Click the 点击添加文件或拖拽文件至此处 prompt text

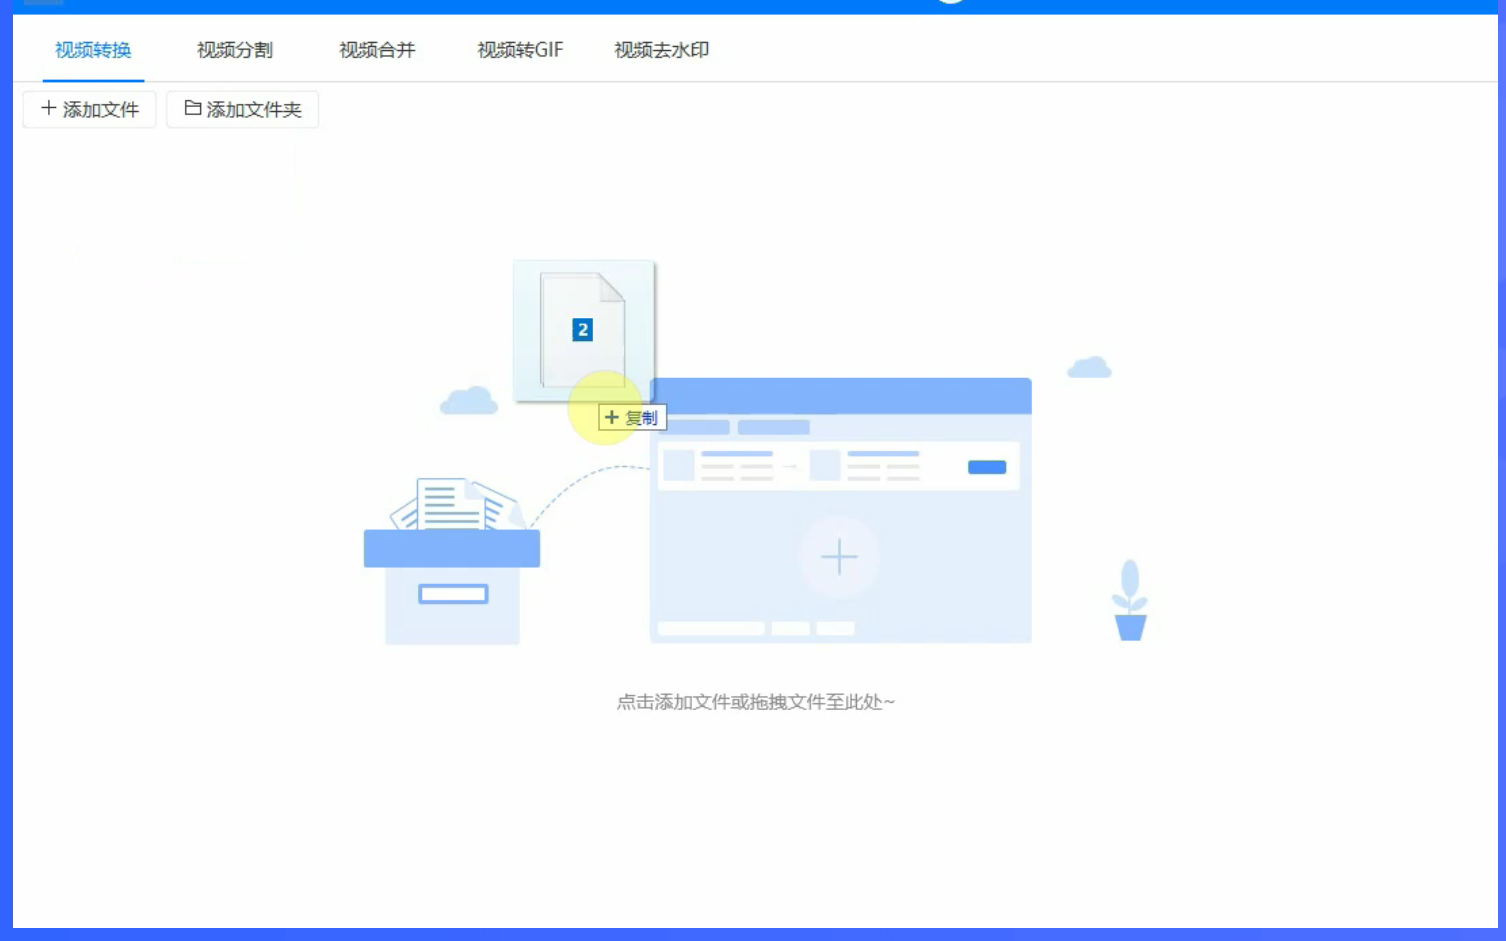756,701
